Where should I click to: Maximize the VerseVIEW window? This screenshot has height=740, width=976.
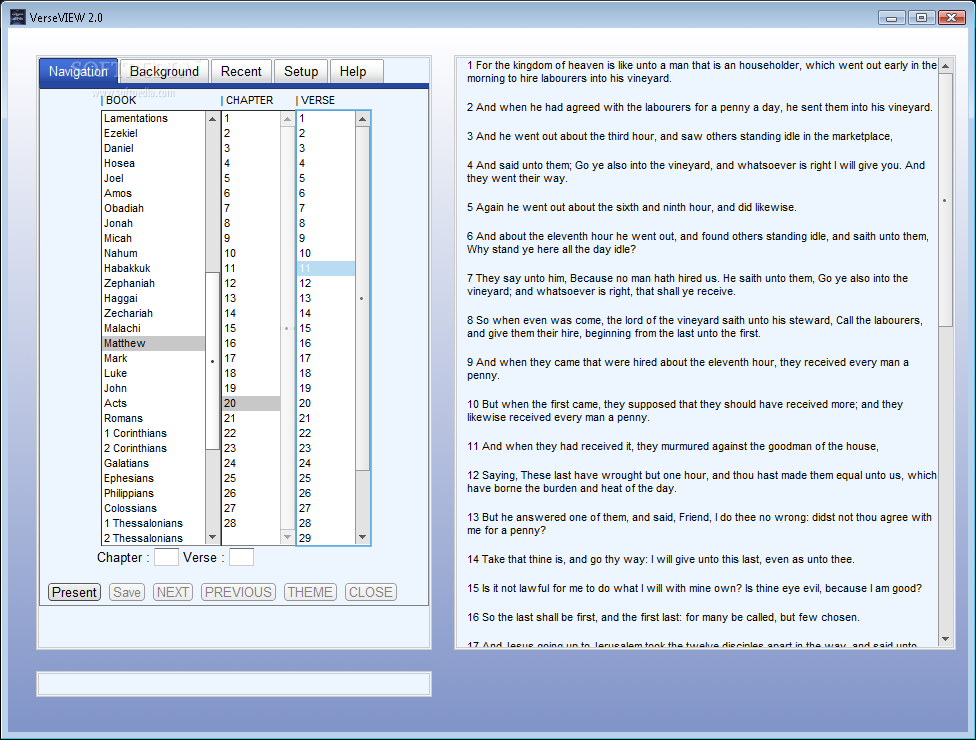921,18
